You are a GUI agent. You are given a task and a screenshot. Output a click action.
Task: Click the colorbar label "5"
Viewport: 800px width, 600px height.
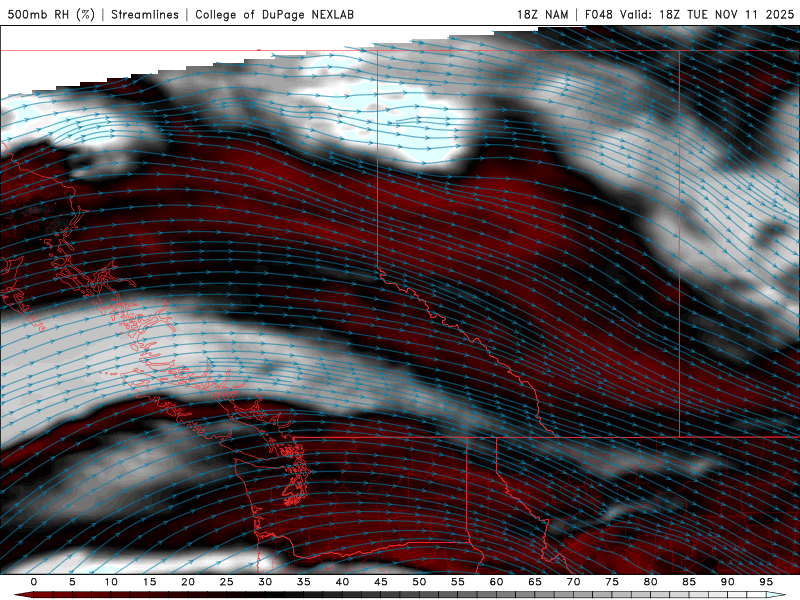[x=72, y=582]
